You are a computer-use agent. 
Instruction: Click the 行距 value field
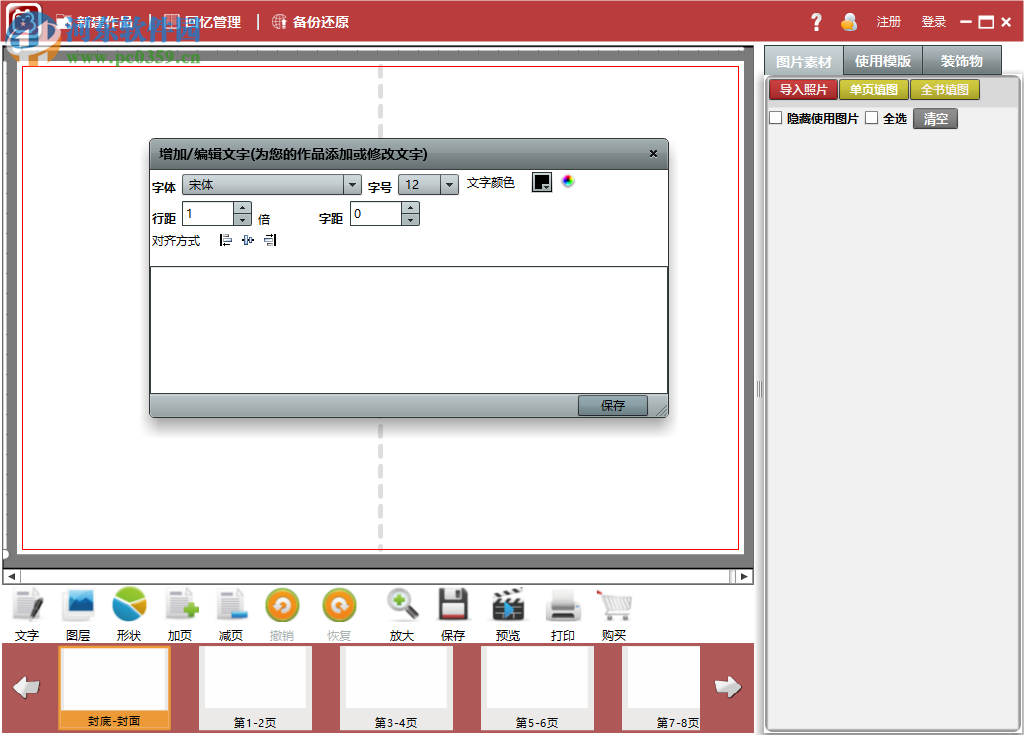(208, 214)
